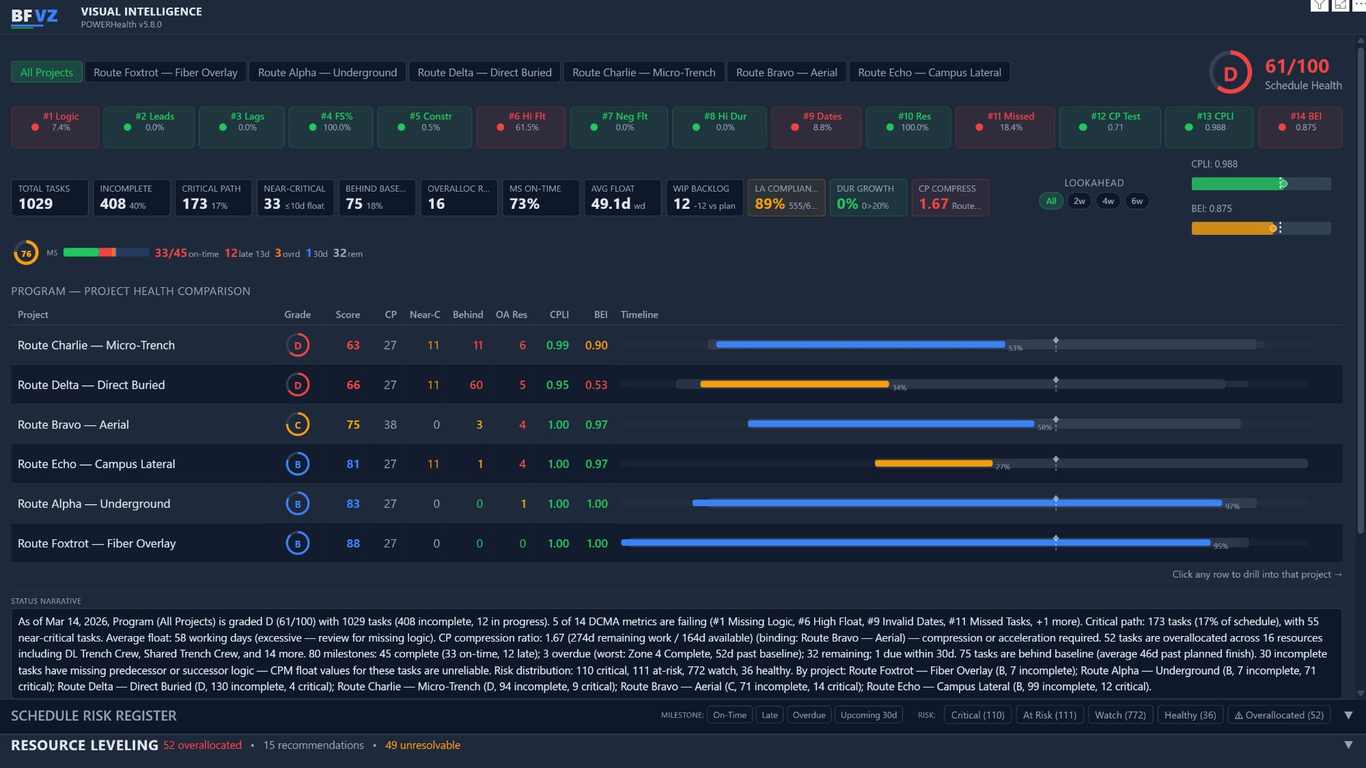Open the 'Route Delta — Direct Buried' tab
Screen dimensions: 1366x768
(x=485, y=72)
